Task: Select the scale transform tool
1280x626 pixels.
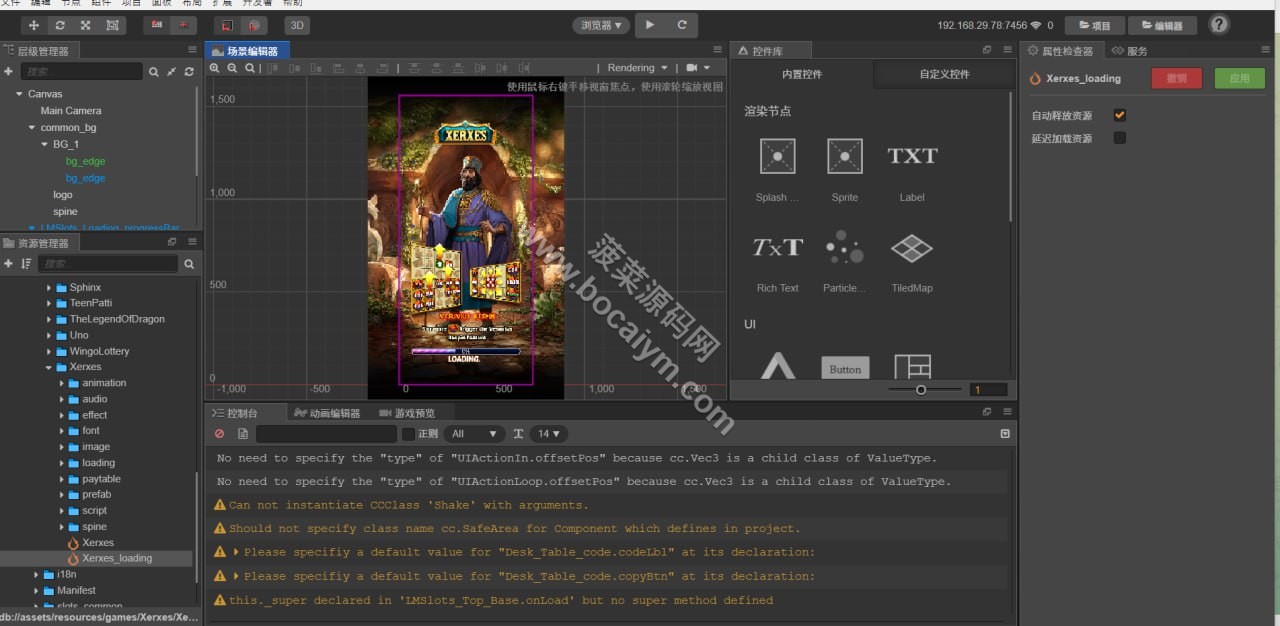Action: pyautogui.click(x=86, y=25)
